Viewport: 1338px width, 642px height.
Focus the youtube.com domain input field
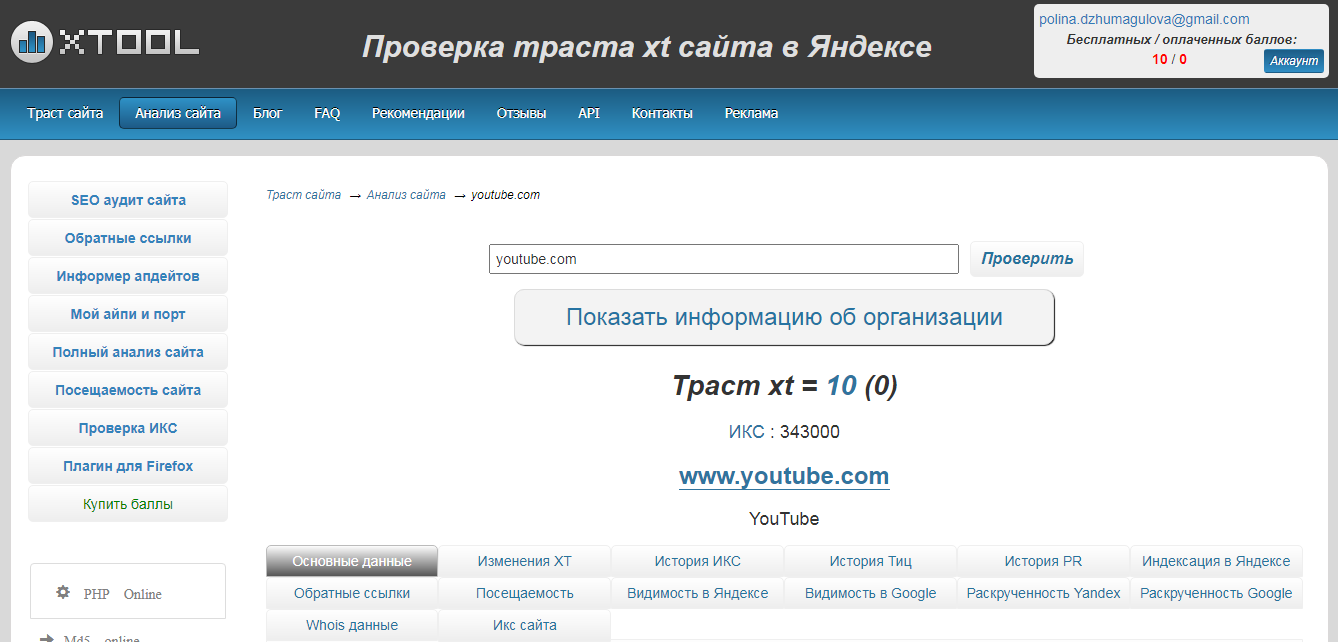724,259
